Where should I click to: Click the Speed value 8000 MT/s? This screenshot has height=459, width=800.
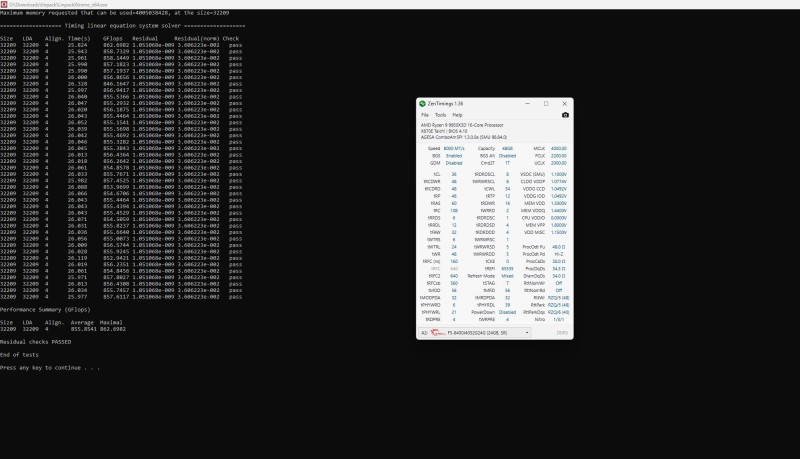pos(454,148)
